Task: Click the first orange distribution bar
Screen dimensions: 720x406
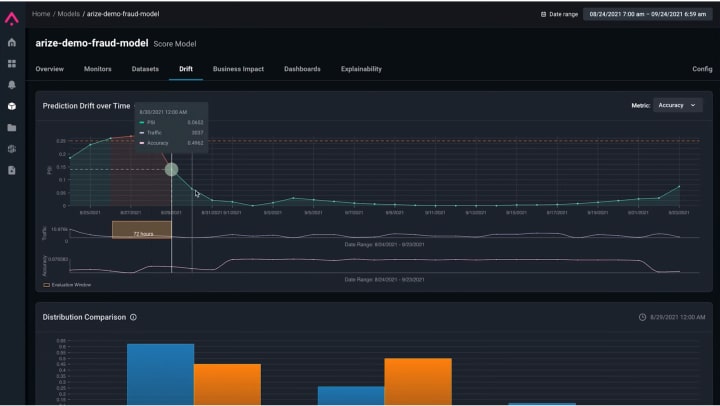Action: pyautogui.click(x=227, y=384)
